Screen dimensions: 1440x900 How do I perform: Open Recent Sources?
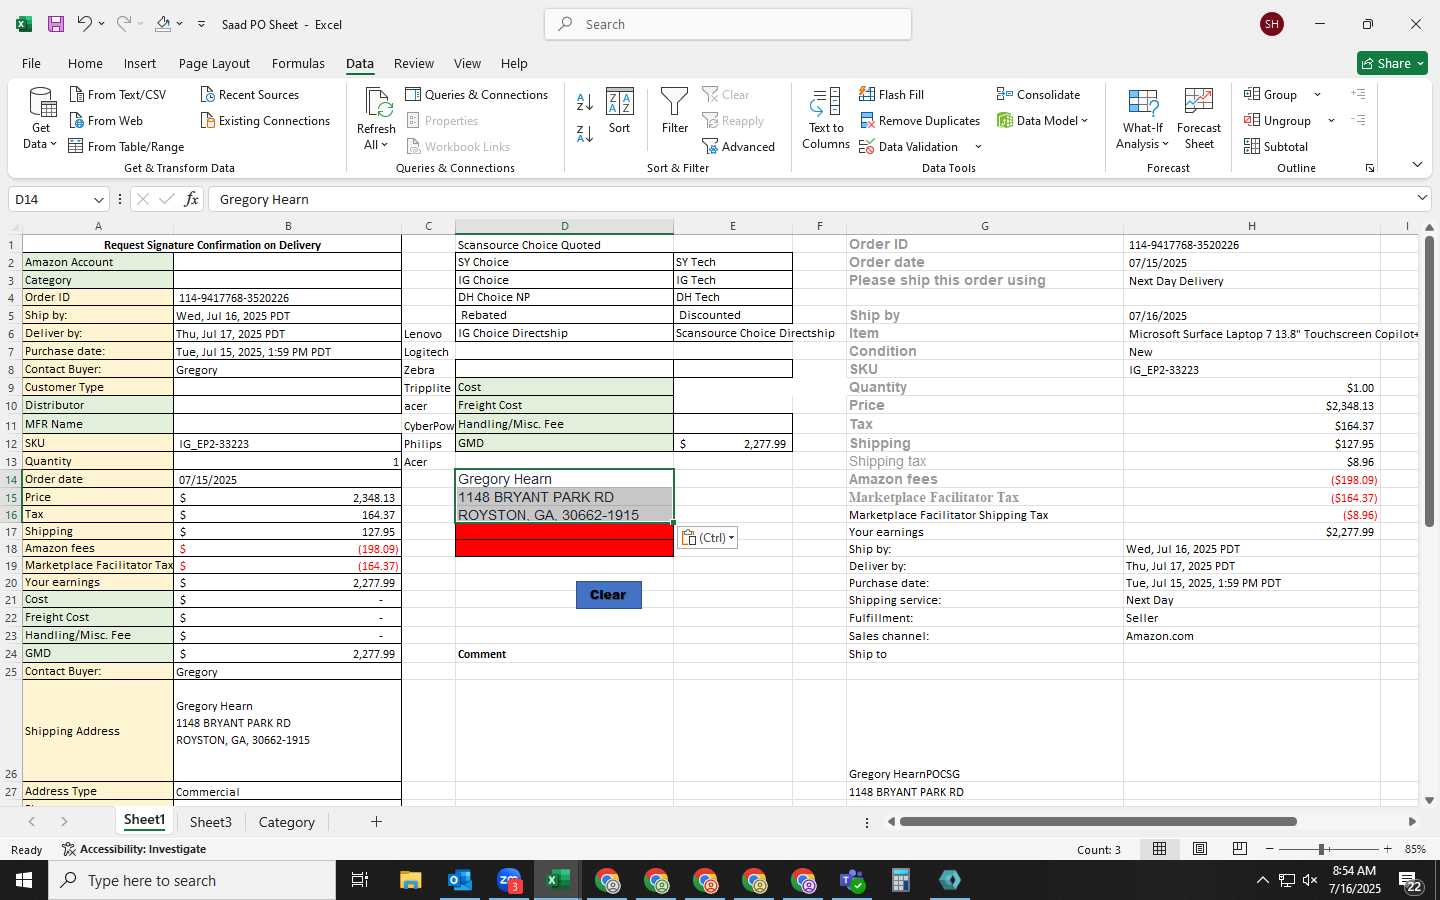tap(249, 94)
